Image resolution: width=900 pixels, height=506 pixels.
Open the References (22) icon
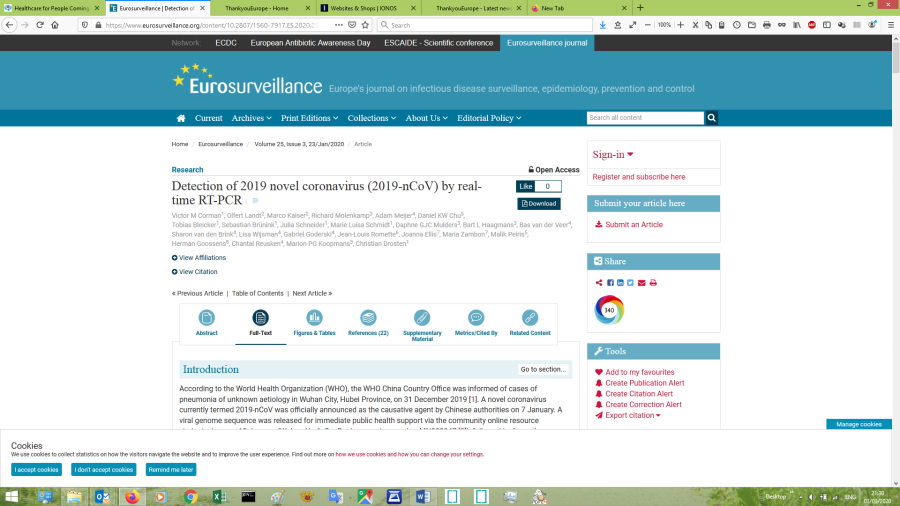[368, 319]
